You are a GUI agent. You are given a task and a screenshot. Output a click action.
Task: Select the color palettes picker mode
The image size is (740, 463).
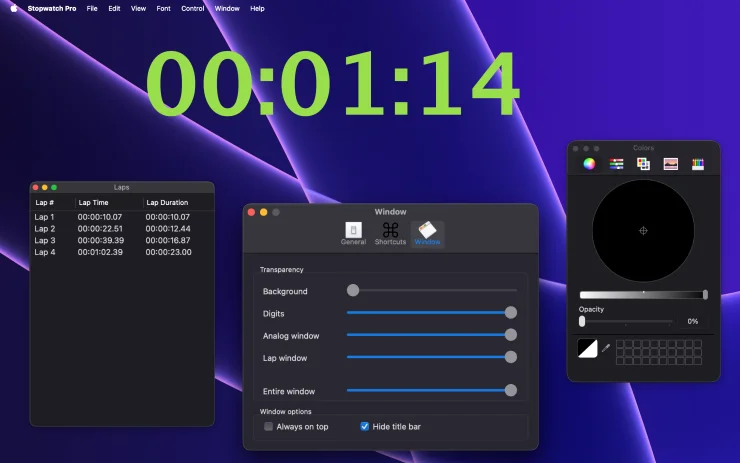tap(643, 164)
